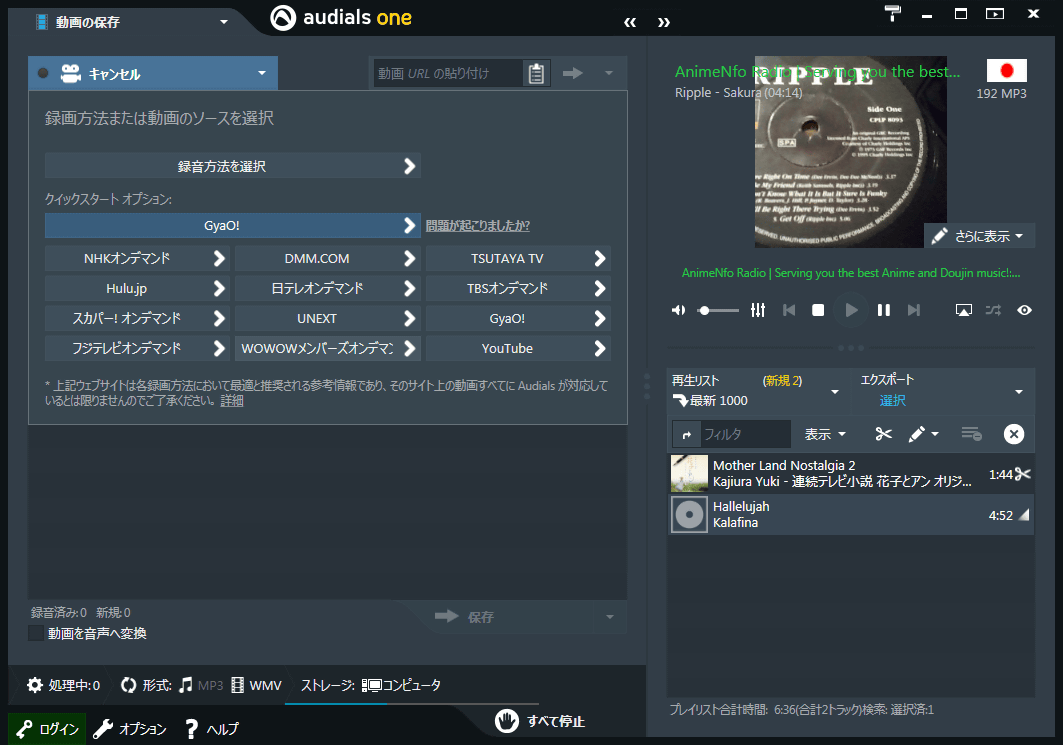The height and width of the screenshot is (745, 1063).
Task: Choose UNEXT source
Action: [327, 319]
